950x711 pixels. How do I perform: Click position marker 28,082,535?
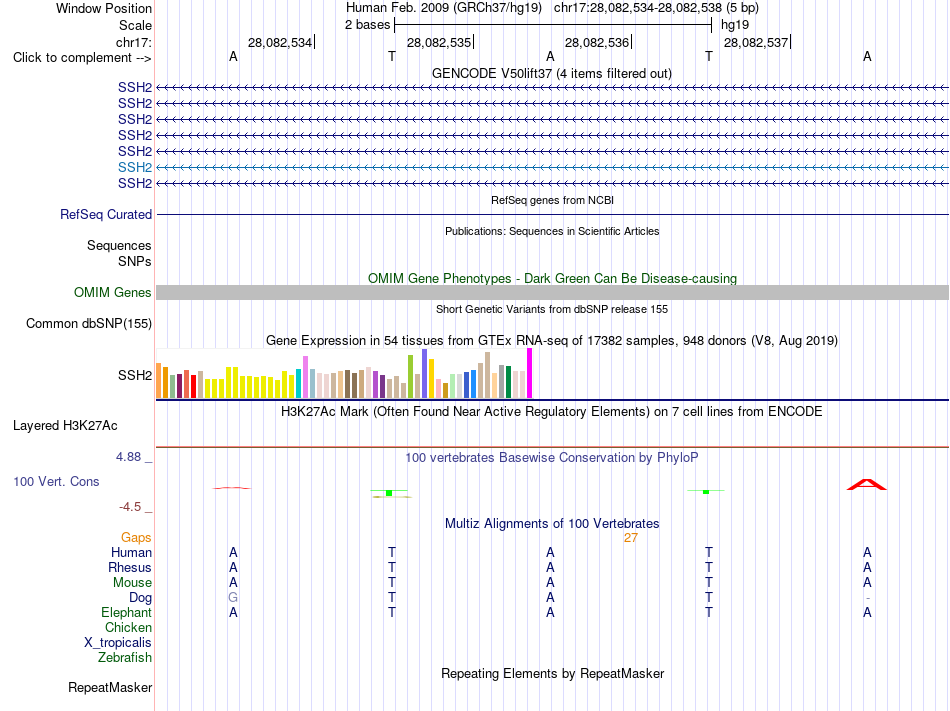pyautogui.click(x=439, y=42)
